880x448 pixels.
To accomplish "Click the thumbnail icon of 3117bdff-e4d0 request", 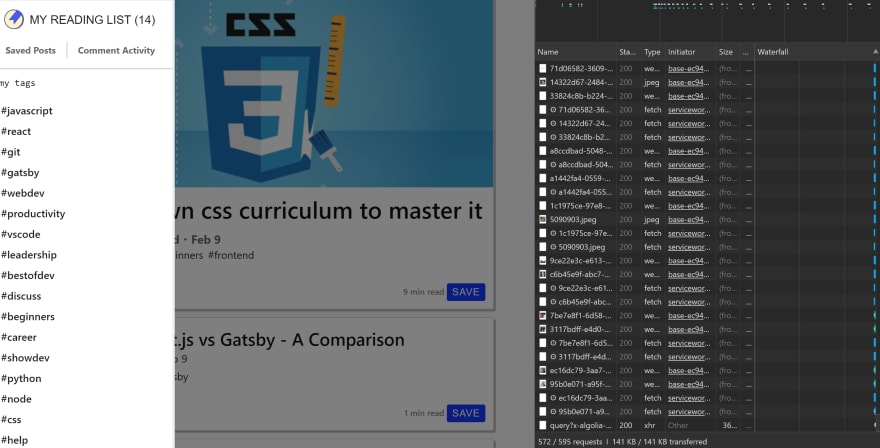I will coord(542,329).
